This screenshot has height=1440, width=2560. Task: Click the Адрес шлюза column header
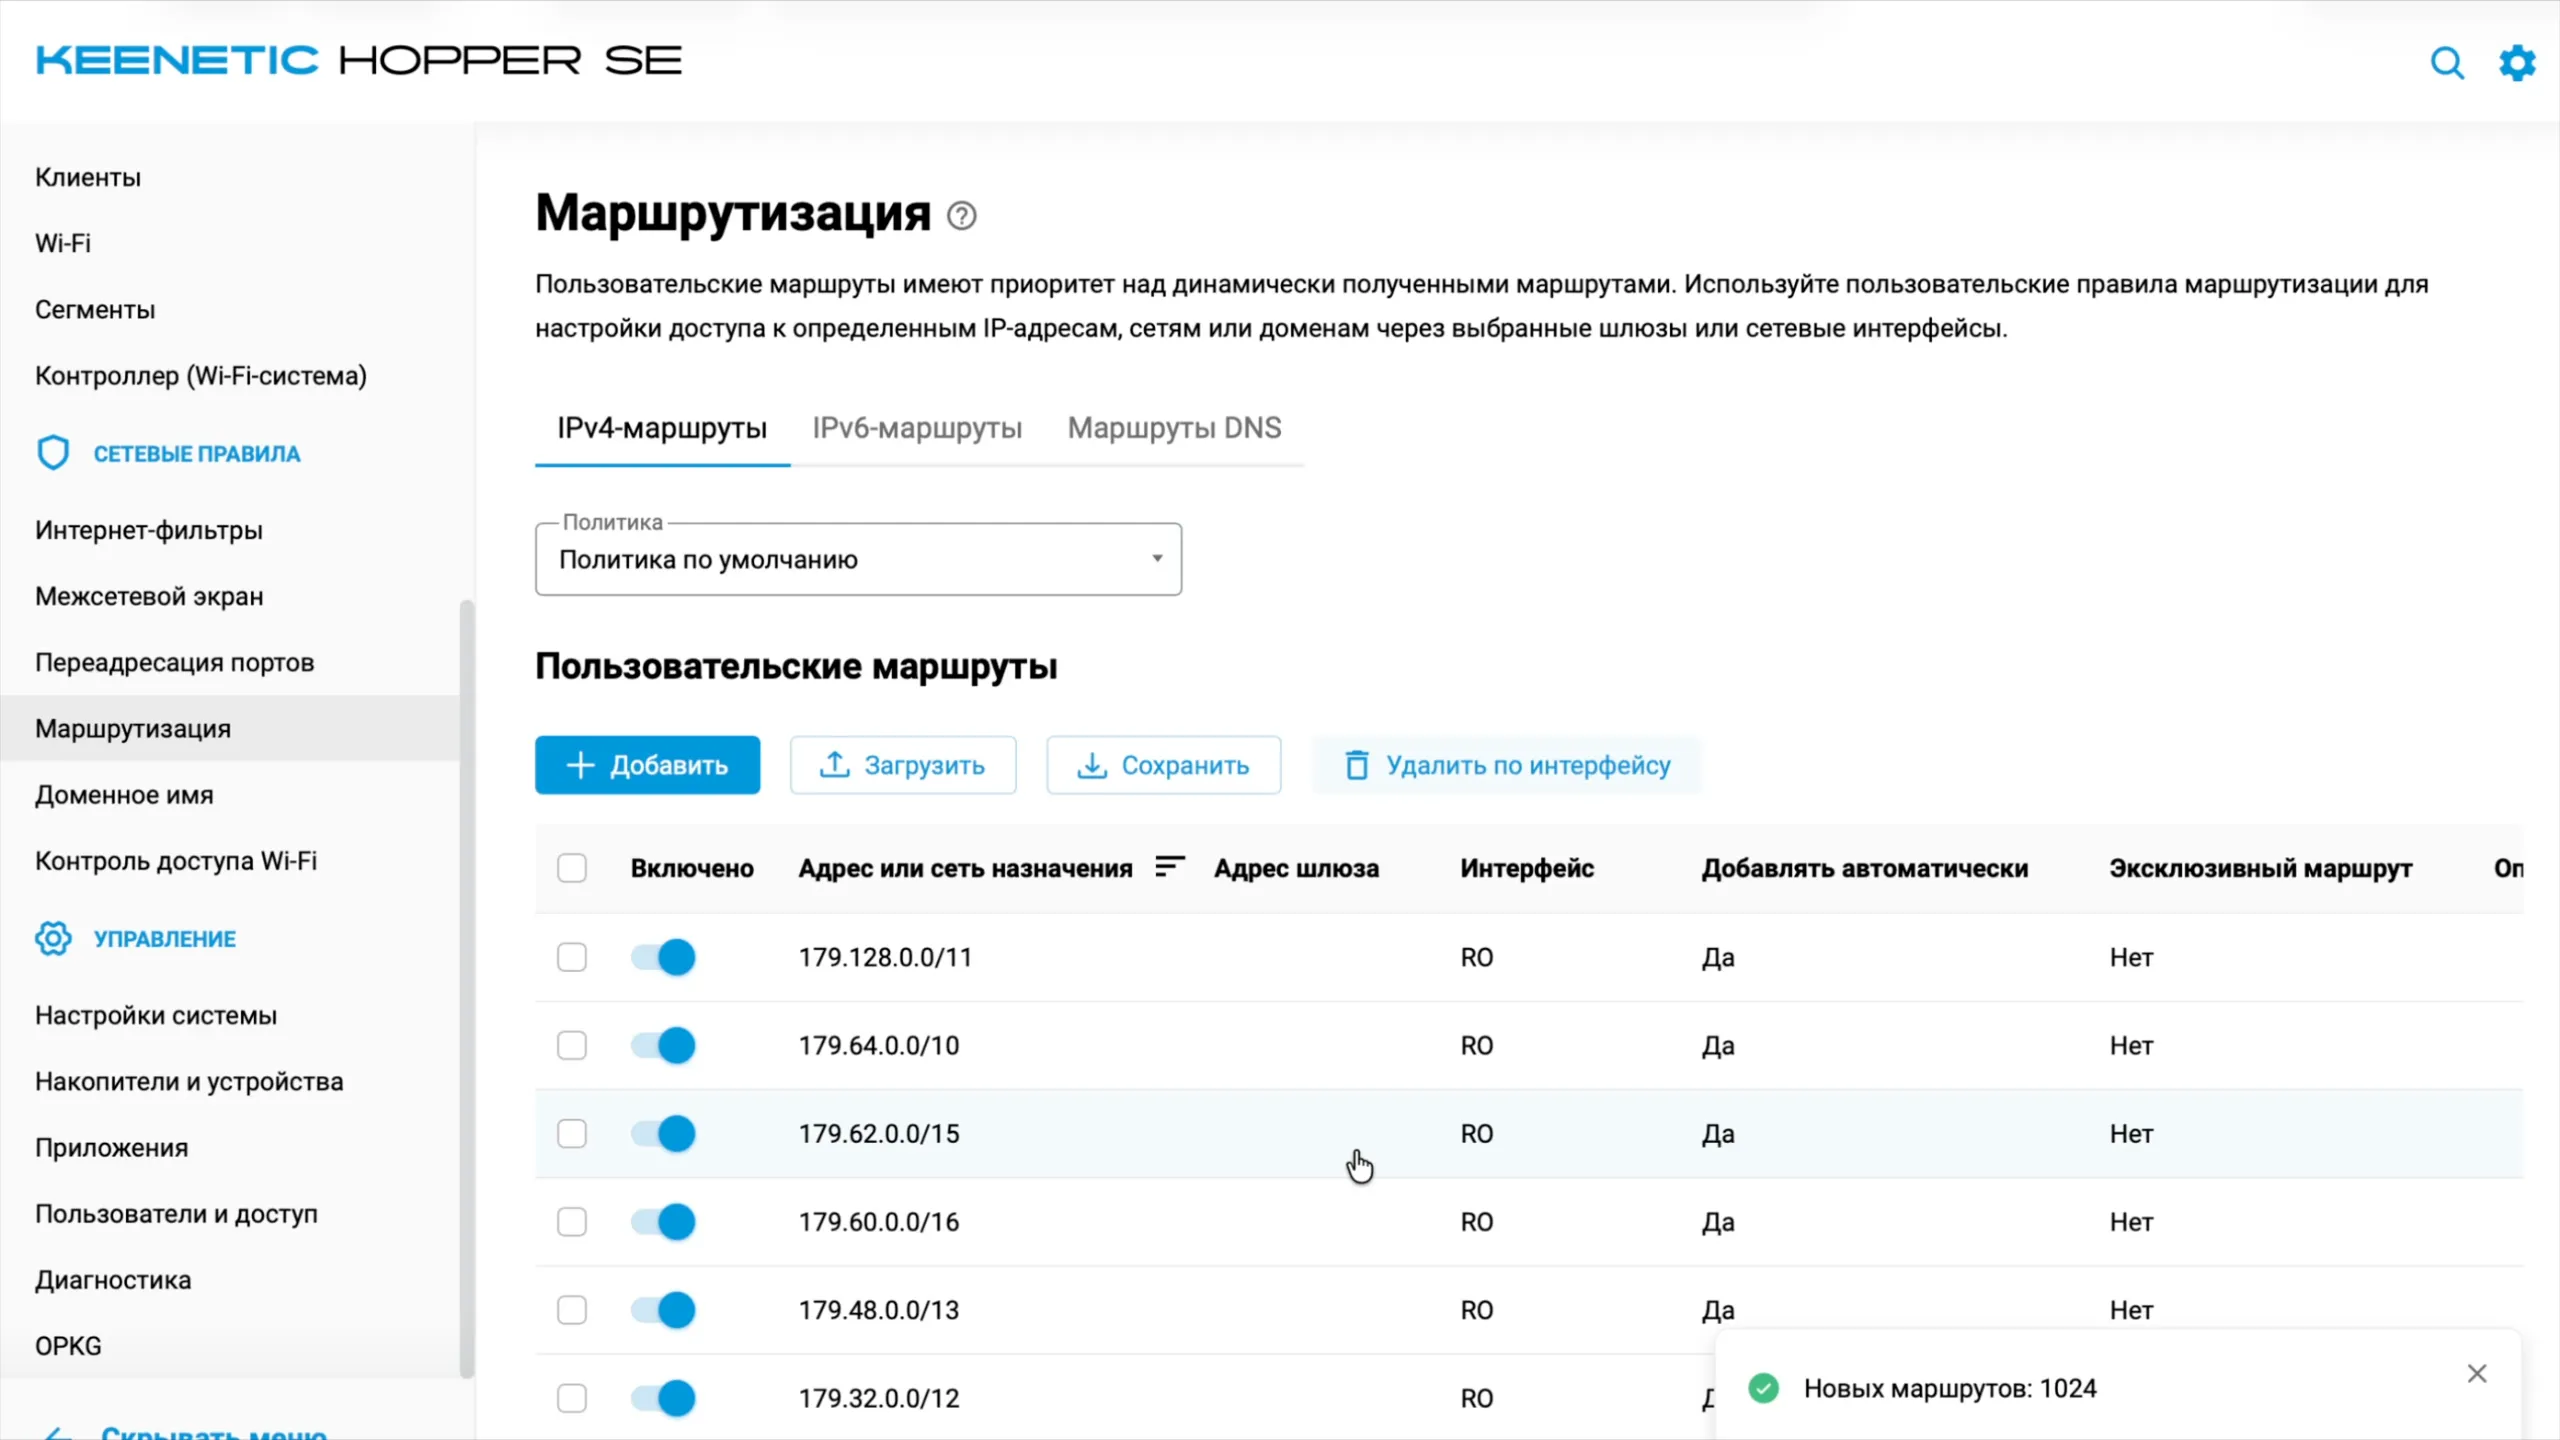coord(1296,868)
